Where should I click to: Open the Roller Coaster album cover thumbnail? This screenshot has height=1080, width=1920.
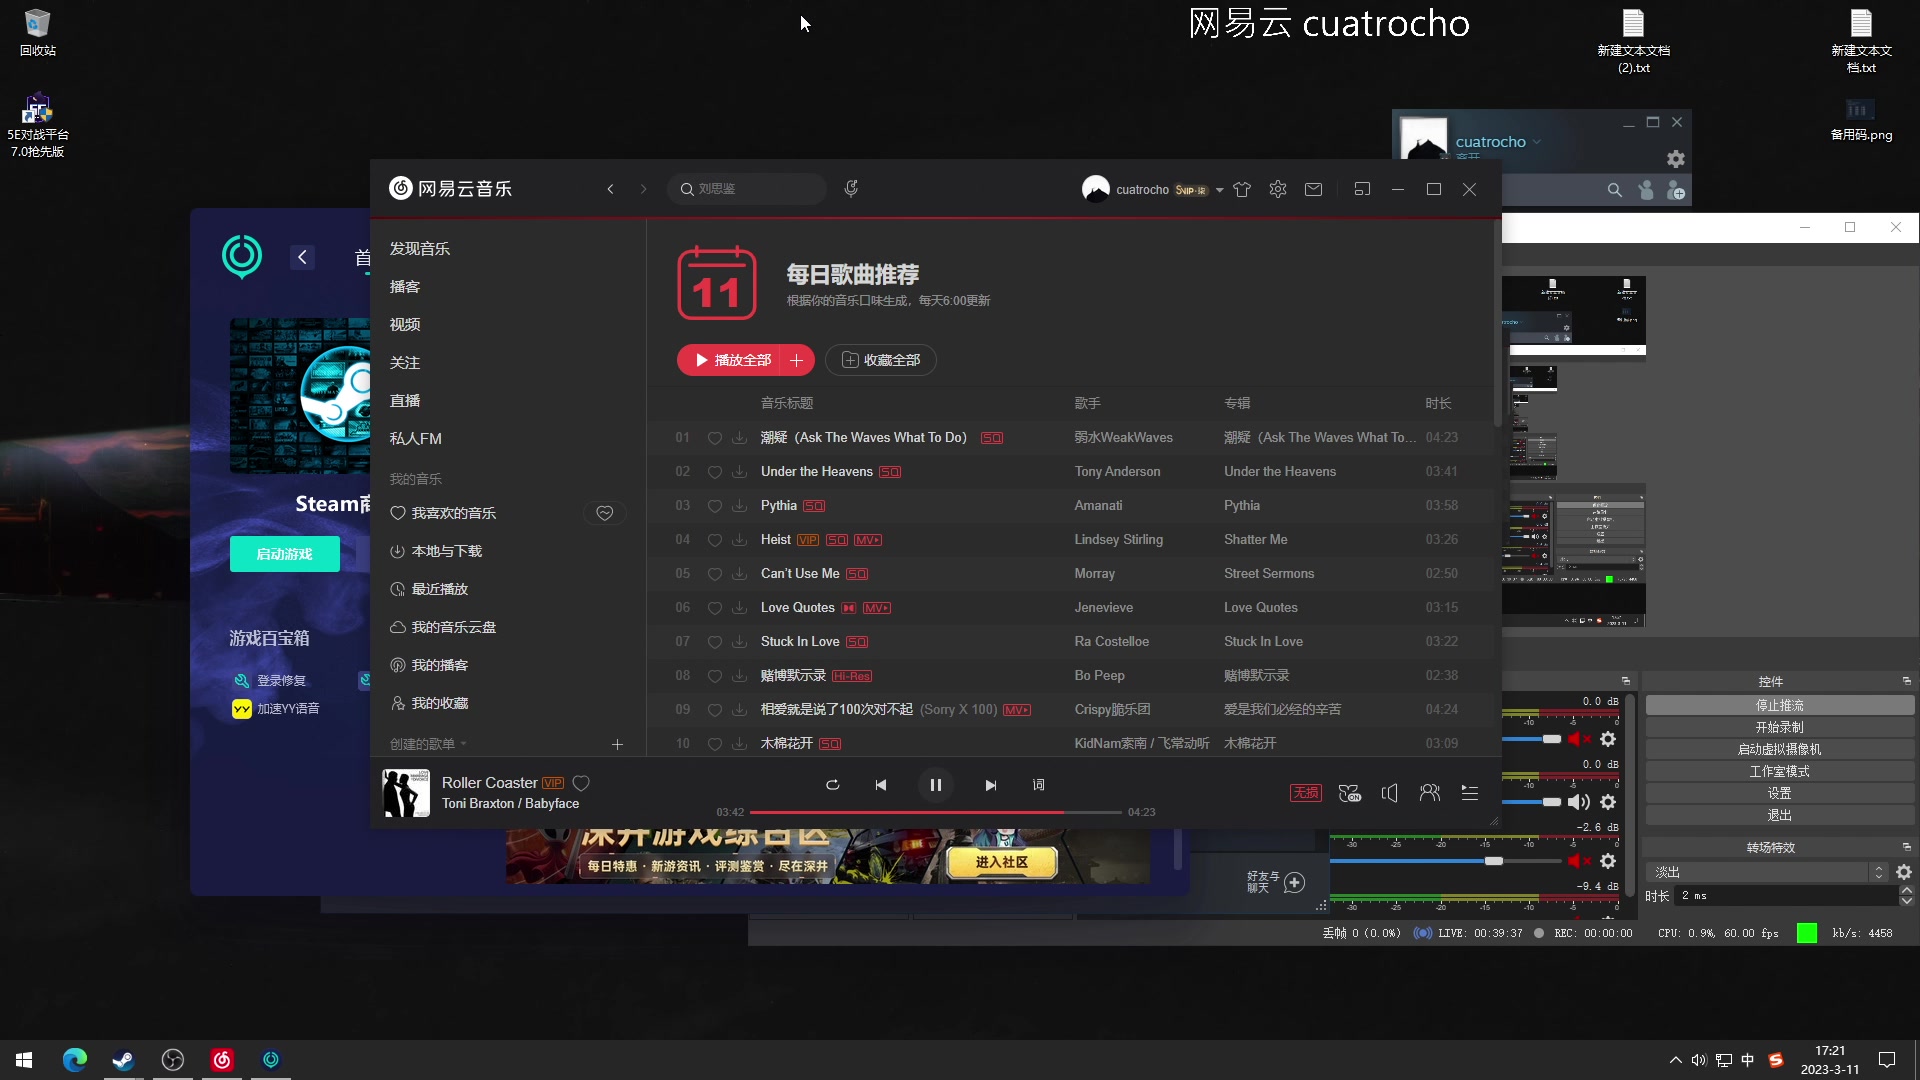click(x=406, y=793)
